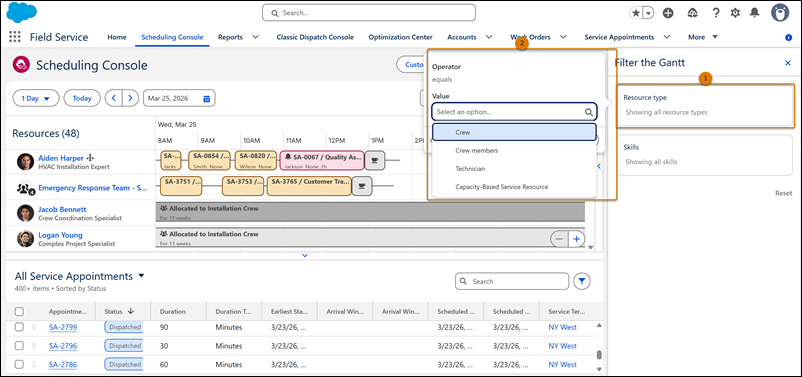
Task: Open the More navigation menu
Action: 703,37
